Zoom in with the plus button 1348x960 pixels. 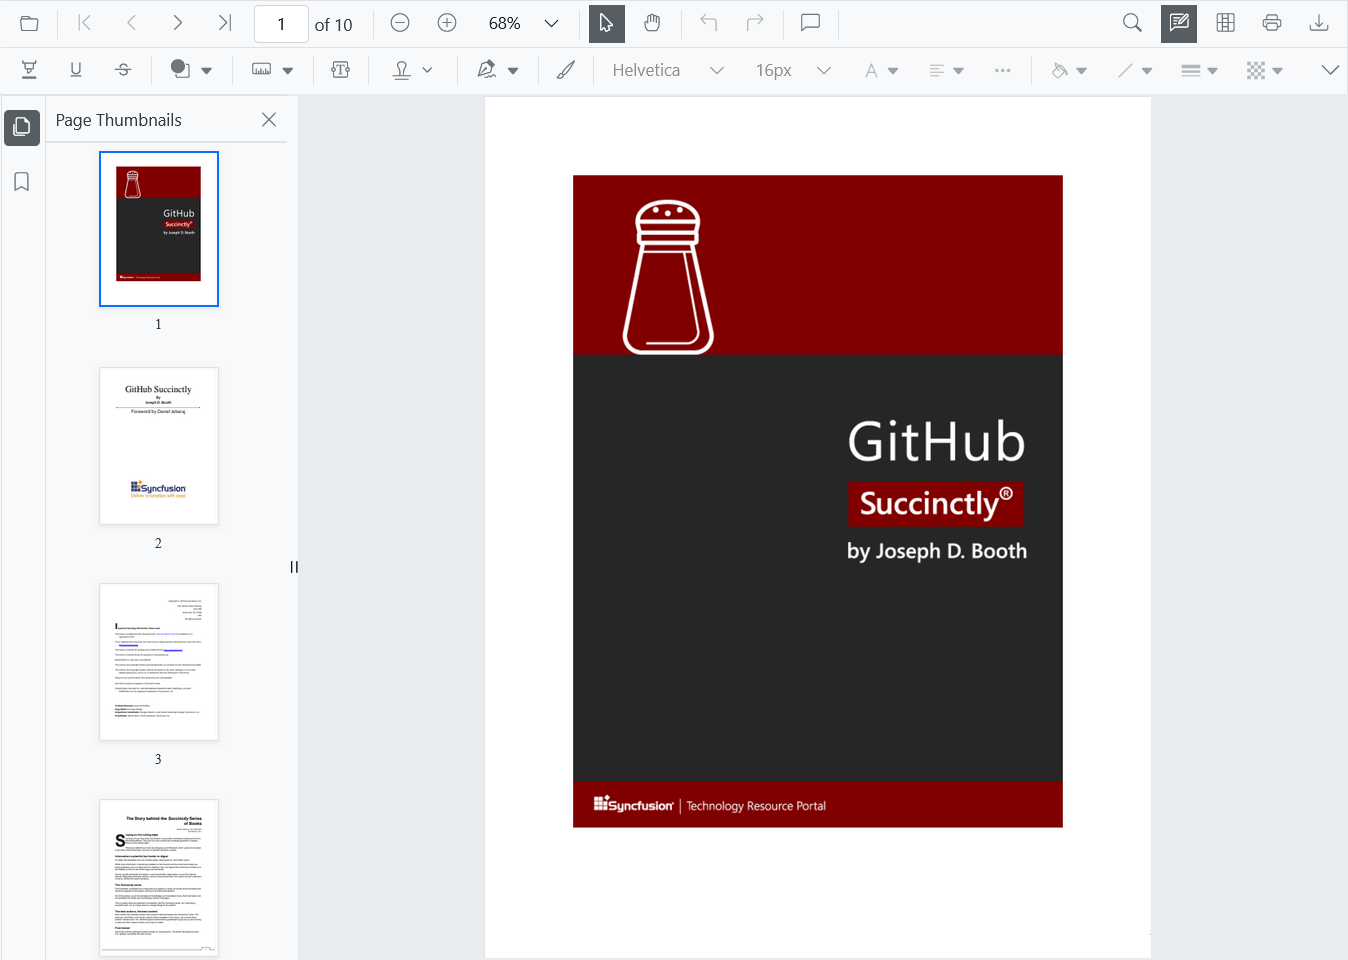[447, 23]
